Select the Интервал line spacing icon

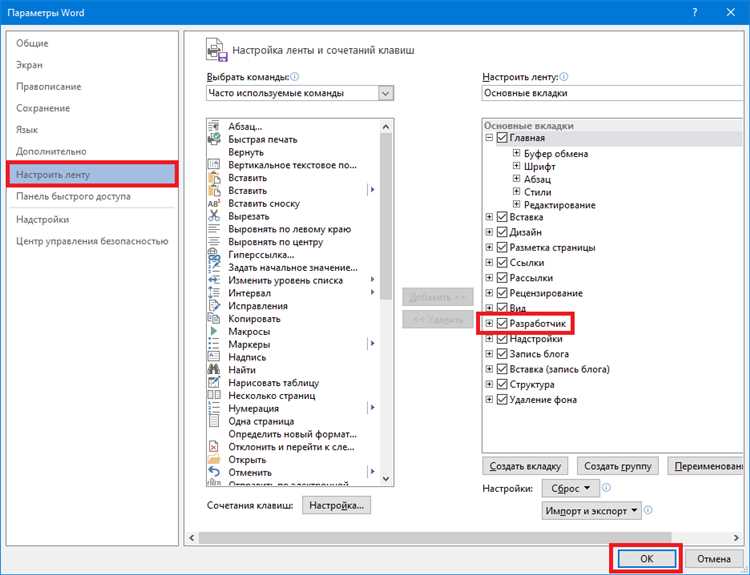click(214, 293)
